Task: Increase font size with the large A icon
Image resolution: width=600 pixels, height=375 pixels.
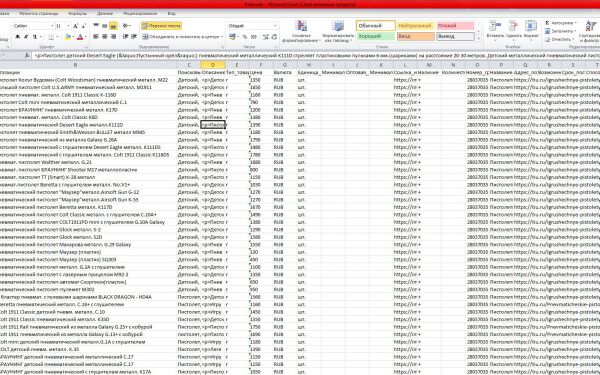Action: tap(75, 26)
